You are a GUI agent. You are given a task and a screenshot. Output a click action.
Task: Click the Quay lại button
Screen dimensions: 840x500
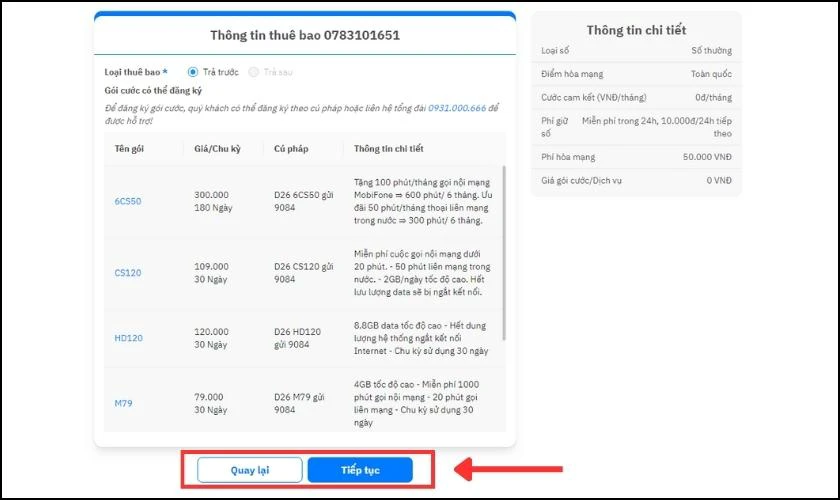point(250,470)
